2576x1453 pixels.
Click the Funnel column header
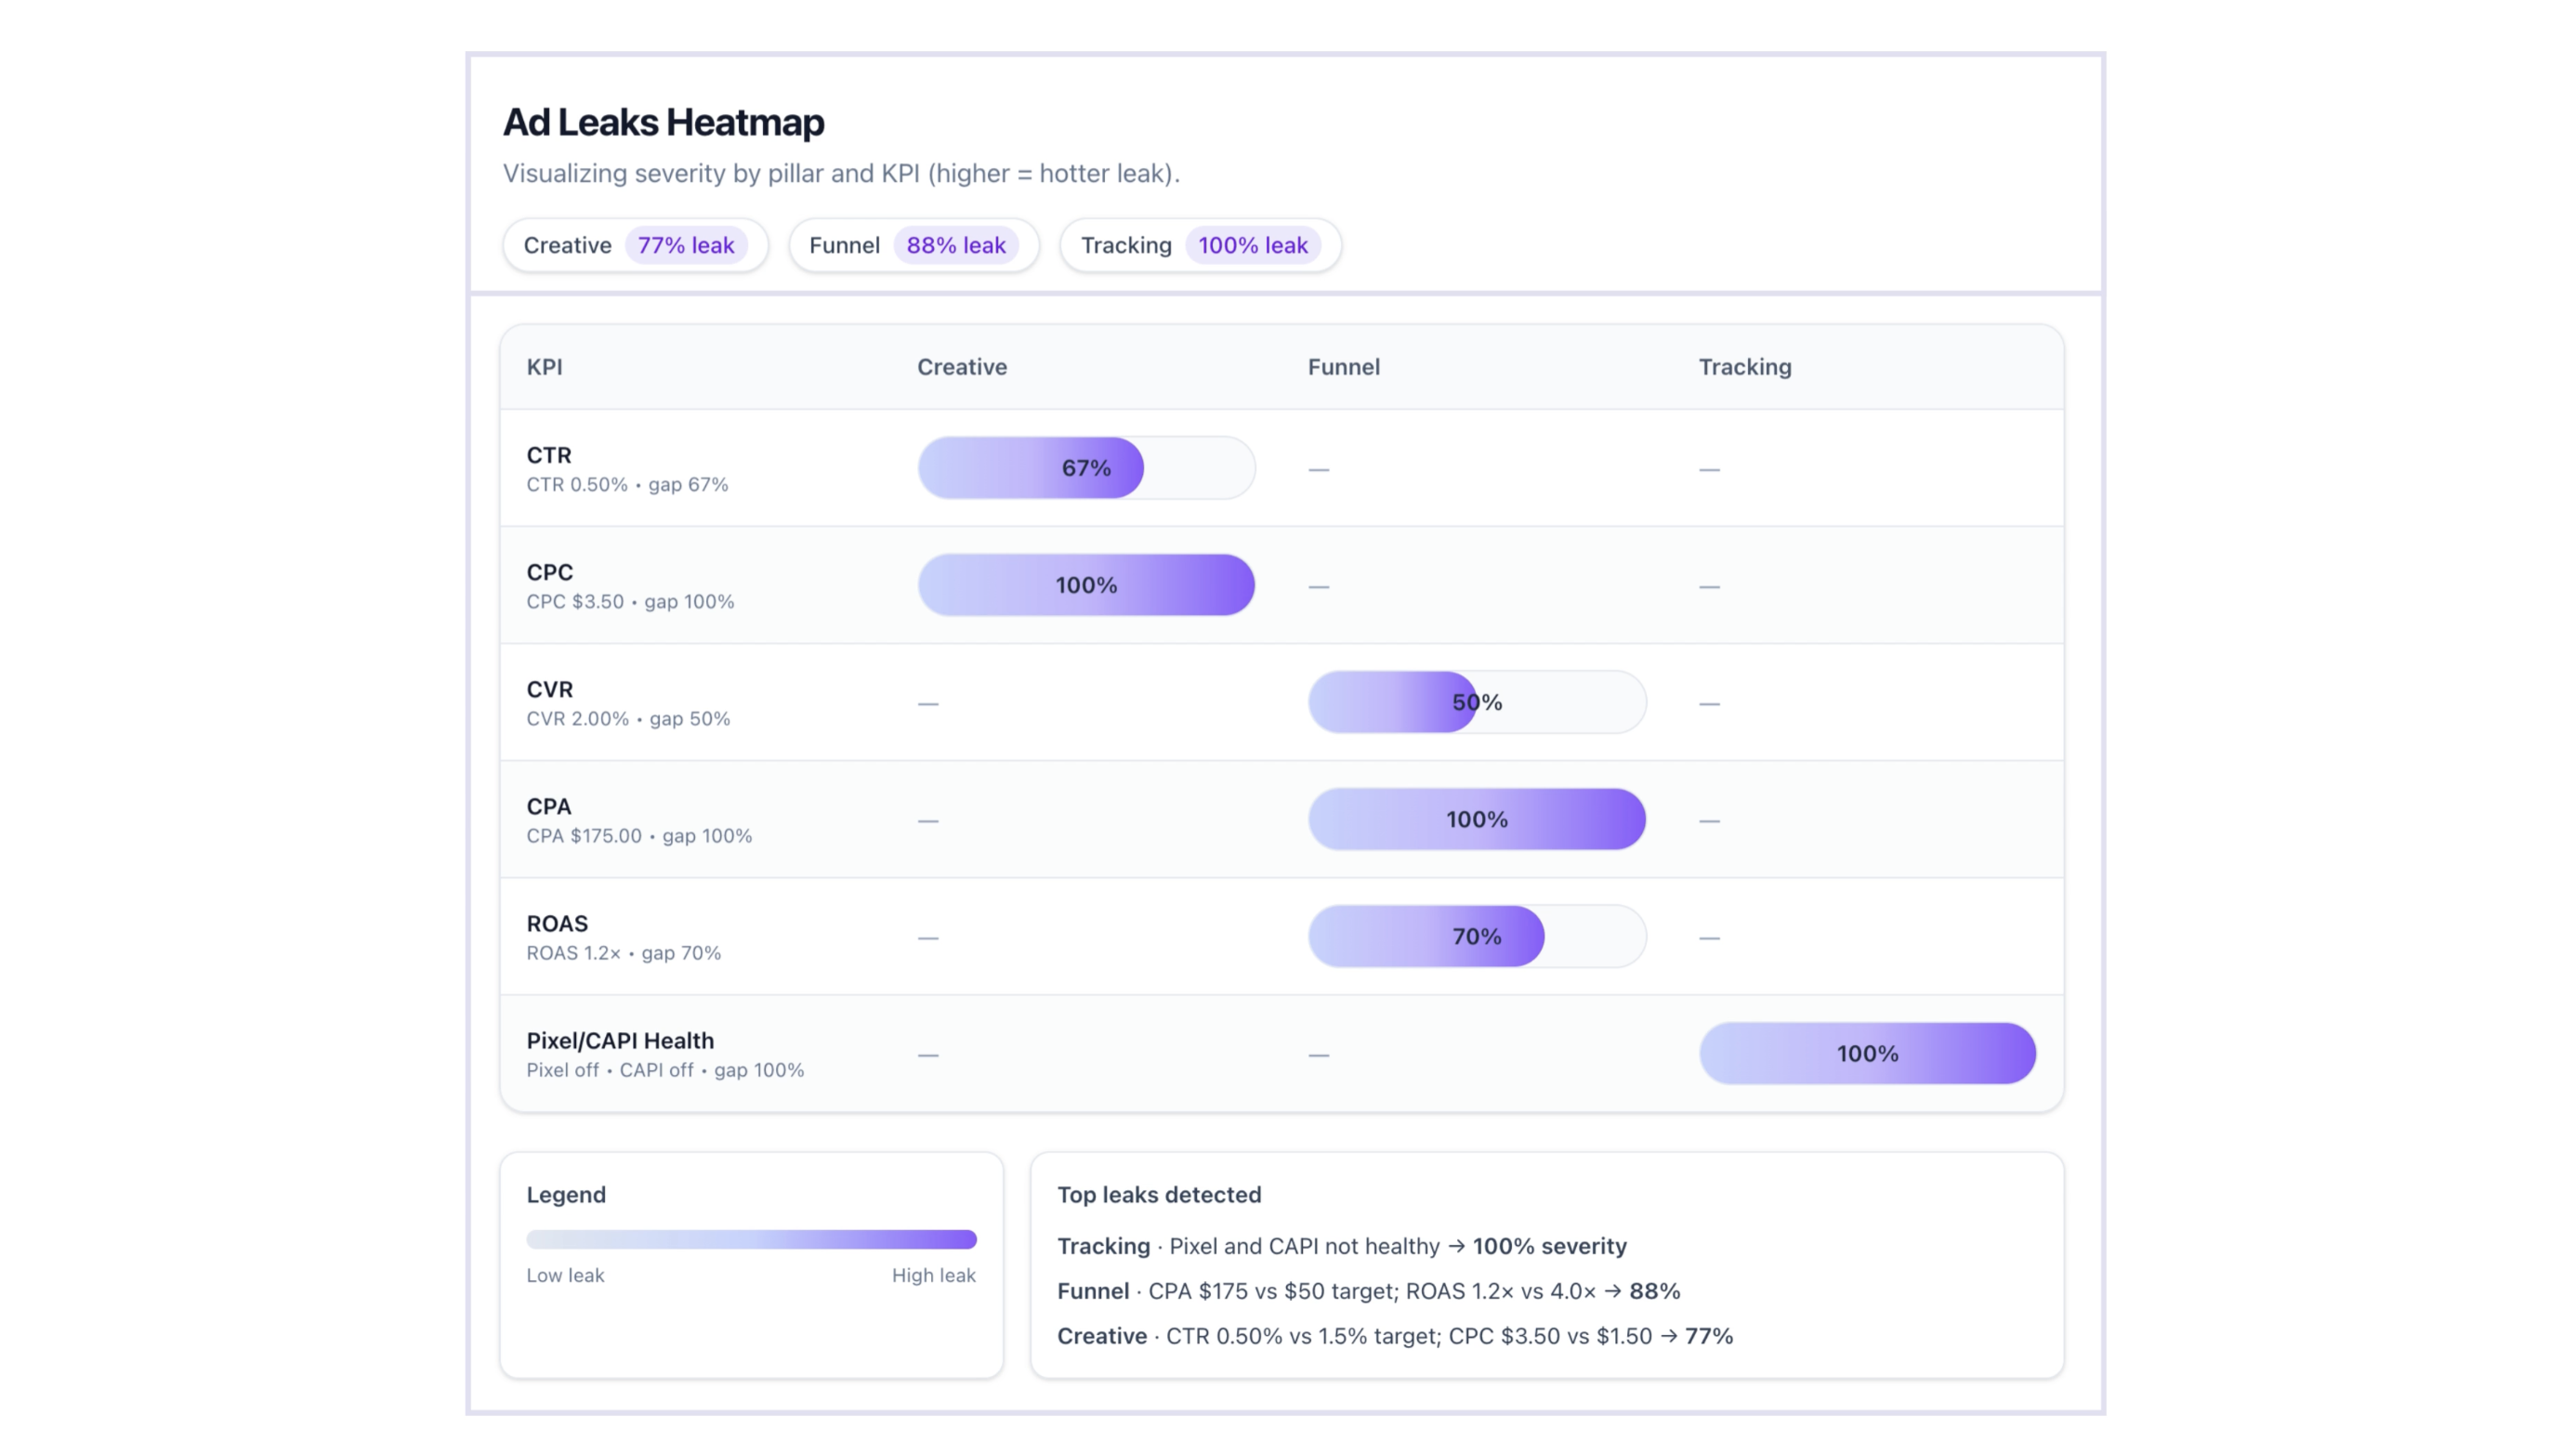click(1343, 367)
